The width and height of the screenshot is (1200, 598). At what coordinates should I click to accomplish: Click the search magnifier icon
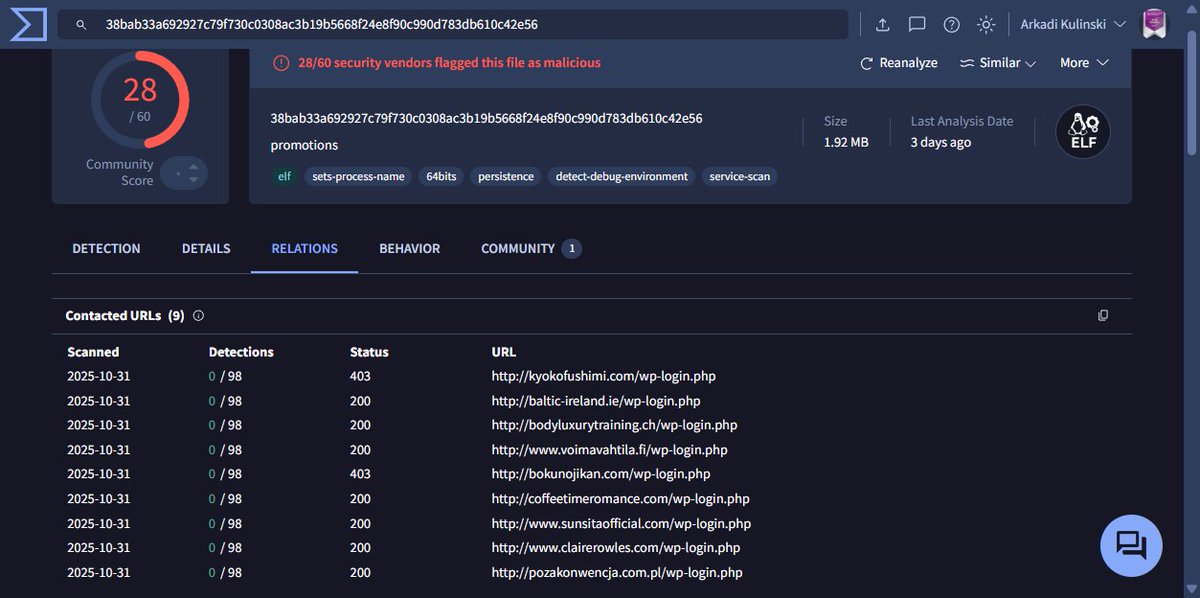click(x=80, y=24)
